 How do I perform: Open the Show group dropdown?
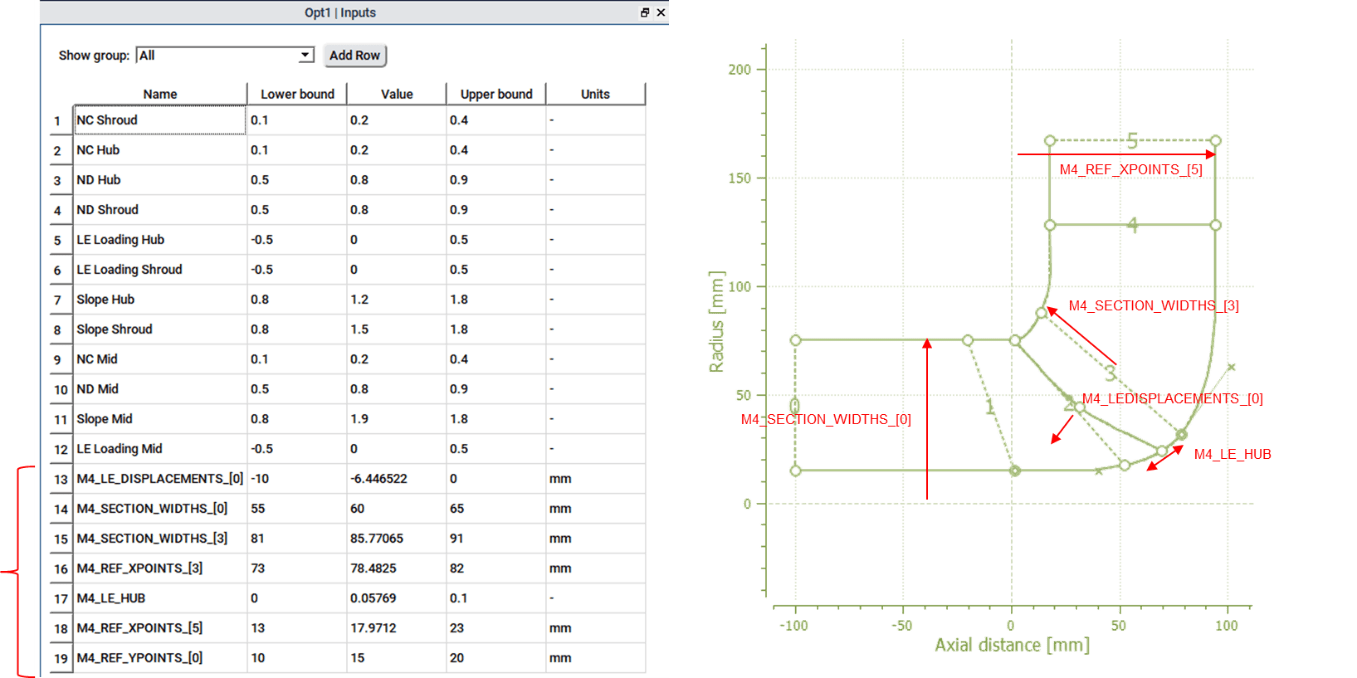pyautogui.click(x=225, y=55)
